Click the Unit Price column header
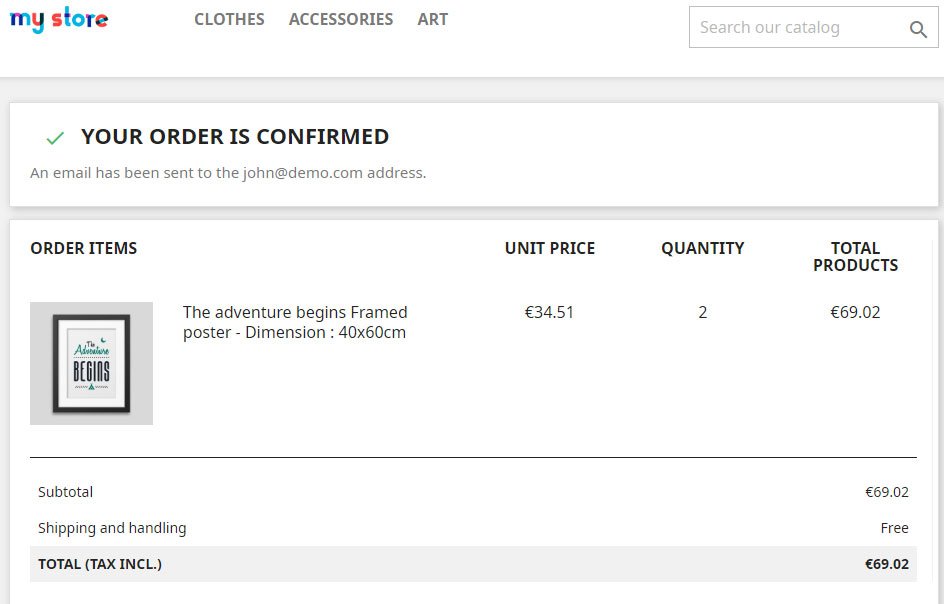This screenshot has width=944, height=604. click(550, 248)
